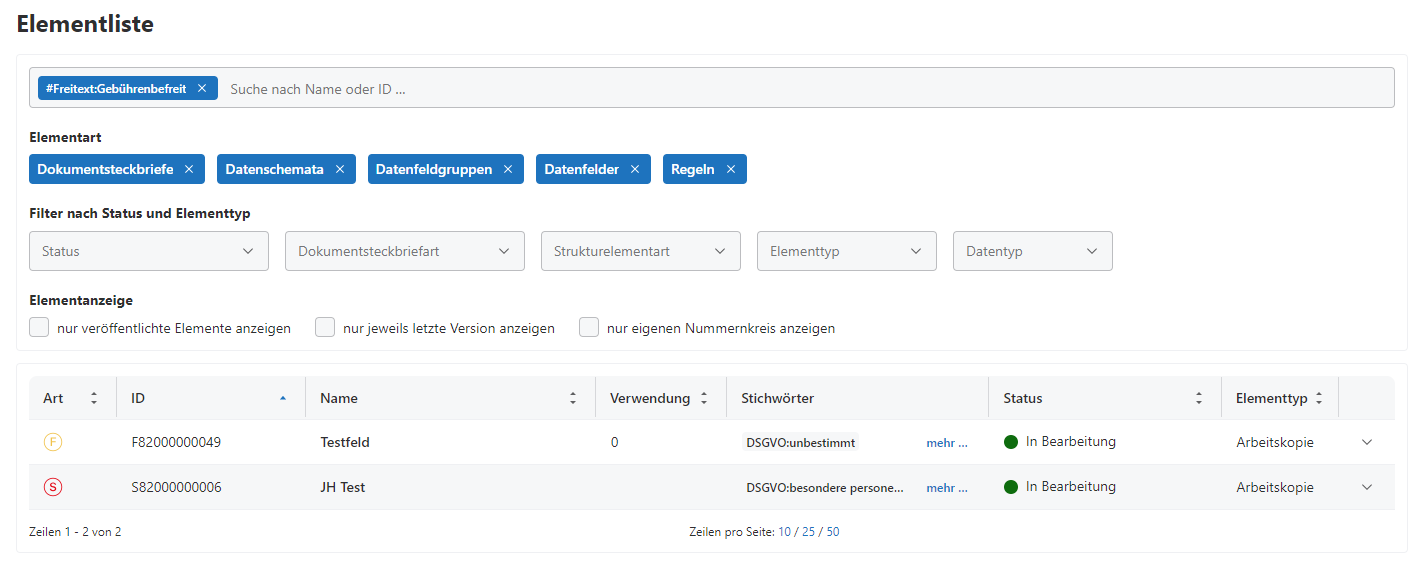Remove the Datenschemata filter chip

point(340,169)
